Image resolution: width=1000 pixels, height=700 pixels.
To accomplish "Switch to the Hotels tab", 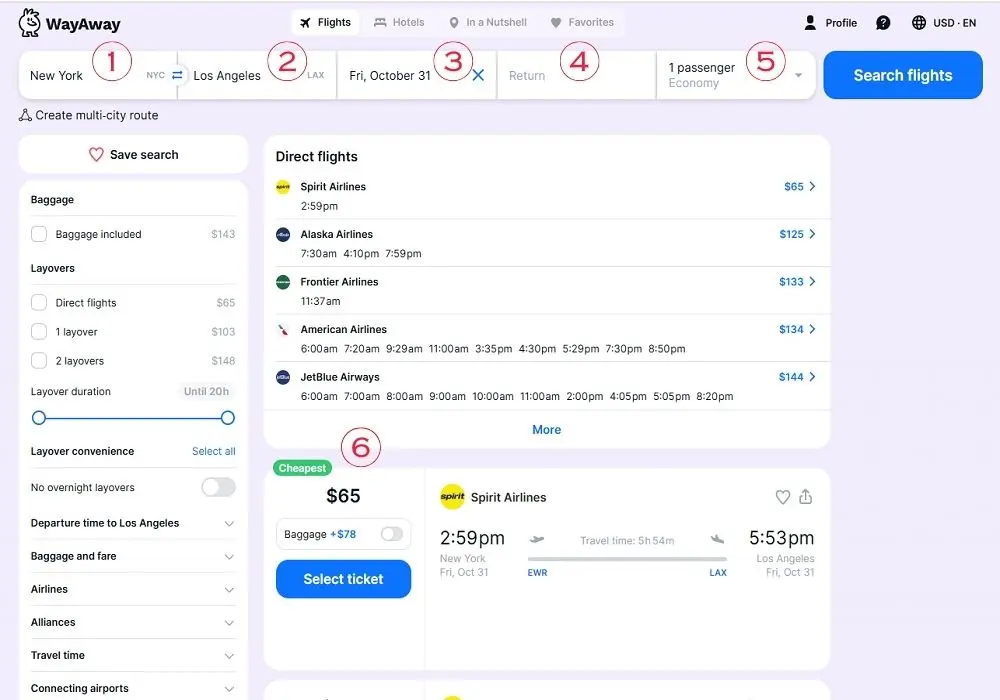I will [x=399, y=22].
